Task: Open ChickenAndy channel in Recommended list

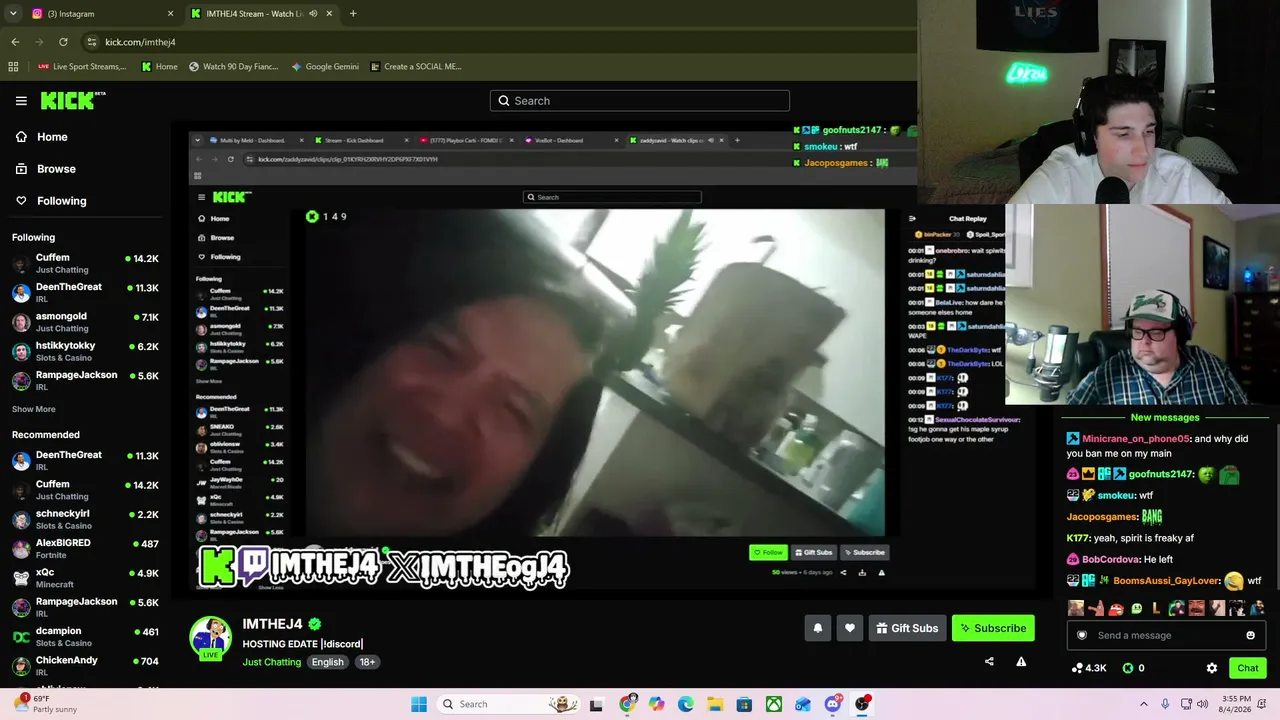Action: tap(85, 666)
